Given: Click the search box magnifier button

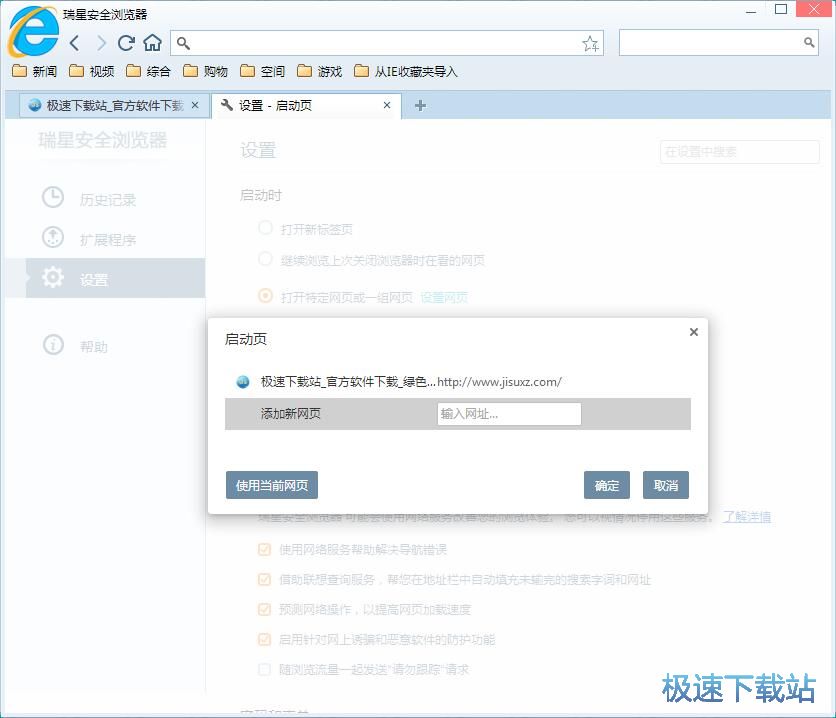Looking at the screenshot, I should [x=809, y=42].
